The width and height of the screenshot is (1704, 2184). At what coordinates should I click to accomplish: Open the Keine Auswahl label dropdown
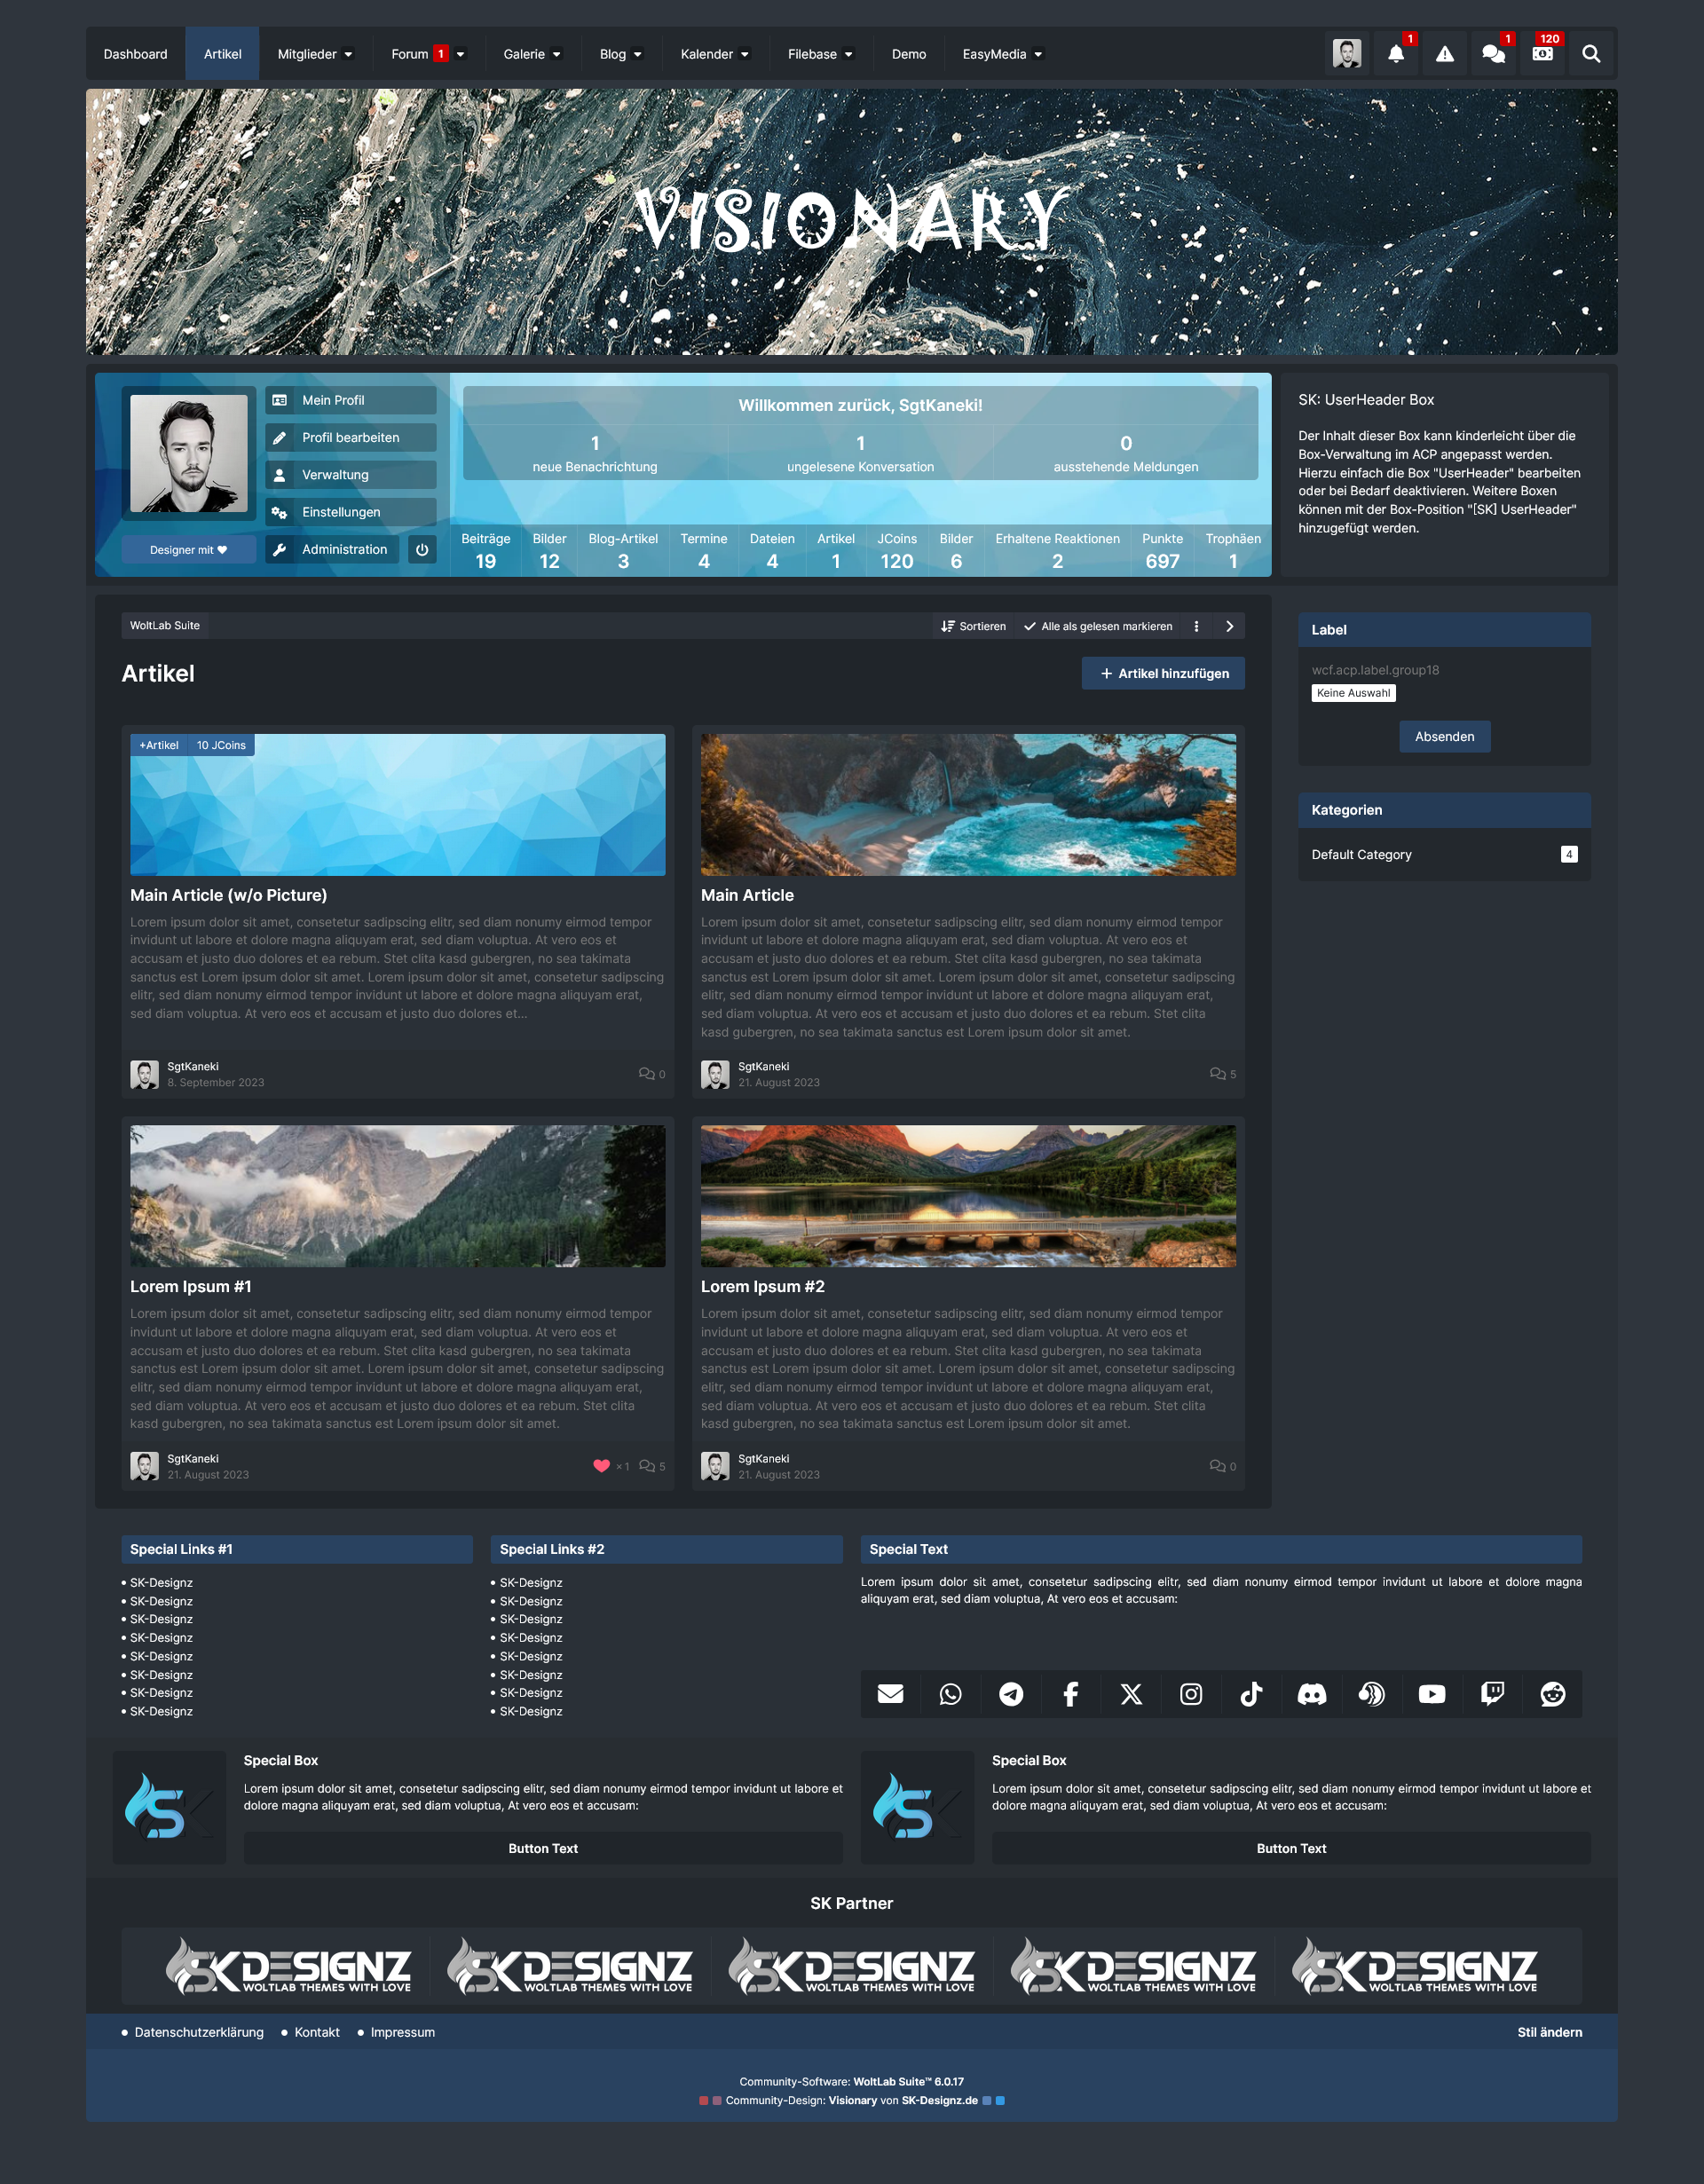click(x=1353, y=693)
